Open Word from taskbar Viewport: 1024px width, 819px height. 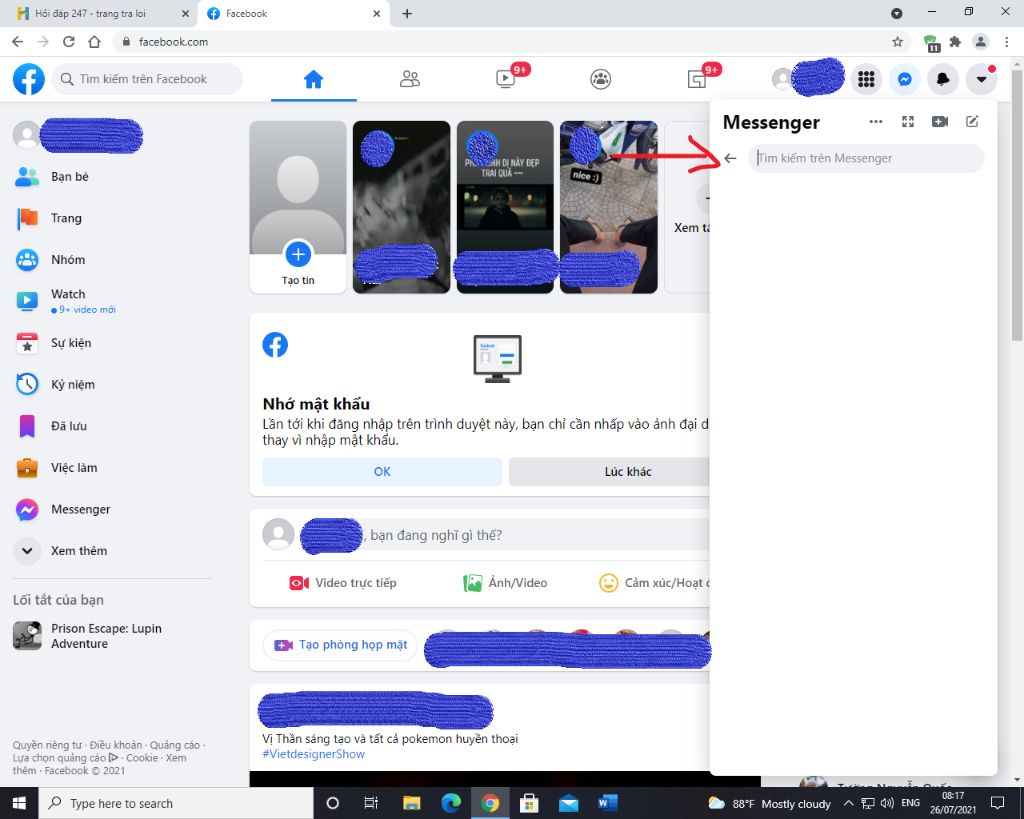coord(607,803)
